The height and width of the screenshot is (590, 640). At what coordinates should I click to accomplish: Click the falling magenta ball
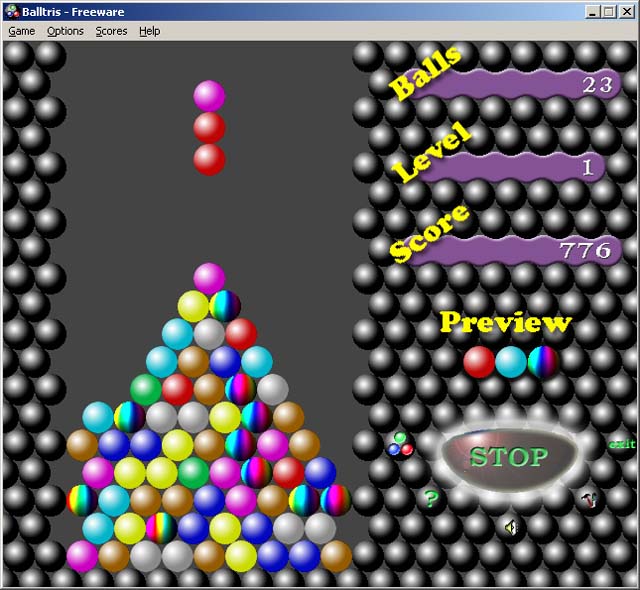pyautogui.click(x=209, y=96)
